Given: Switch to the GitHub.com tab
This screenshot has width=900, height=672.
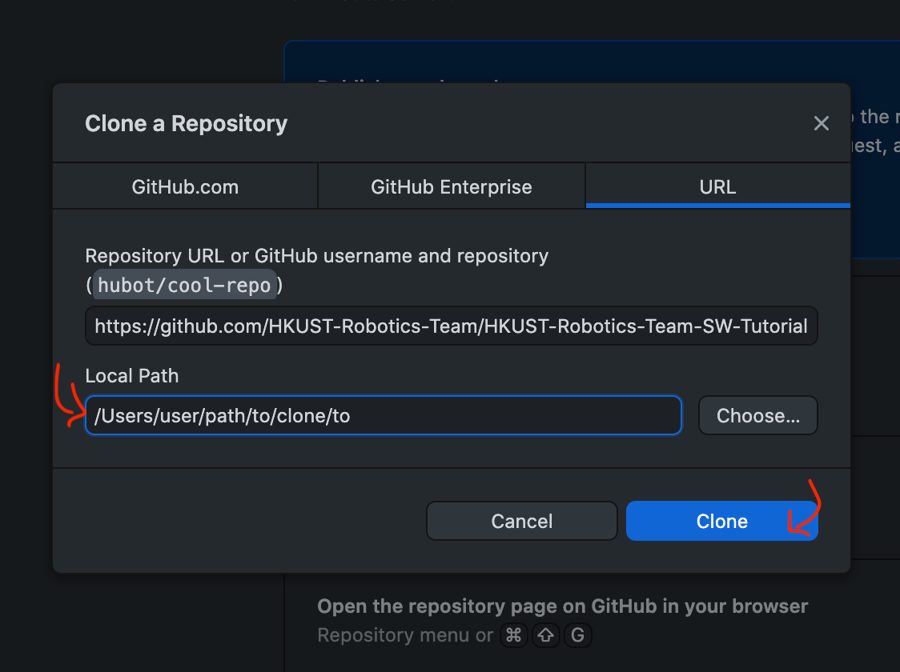Looking at the screenshot, I should [x=185, y=187].
